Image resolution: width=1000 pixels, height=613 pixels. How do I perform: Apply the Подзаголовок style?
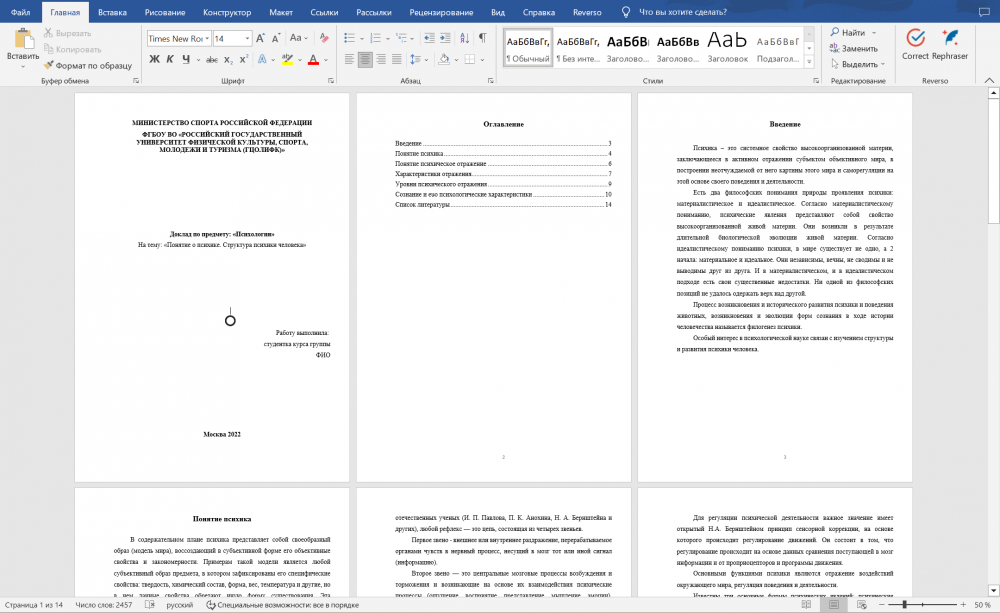[778, 48]
